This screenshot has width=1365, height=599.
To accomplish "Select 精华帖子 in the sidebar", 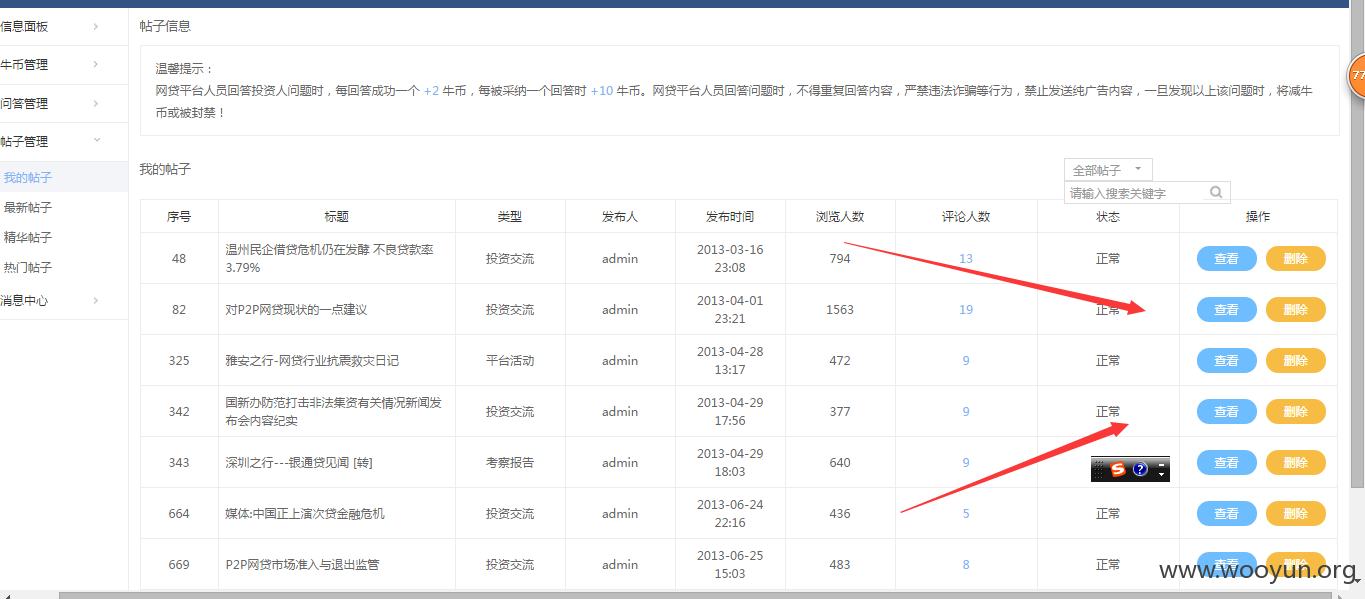I will pos(28,238).
